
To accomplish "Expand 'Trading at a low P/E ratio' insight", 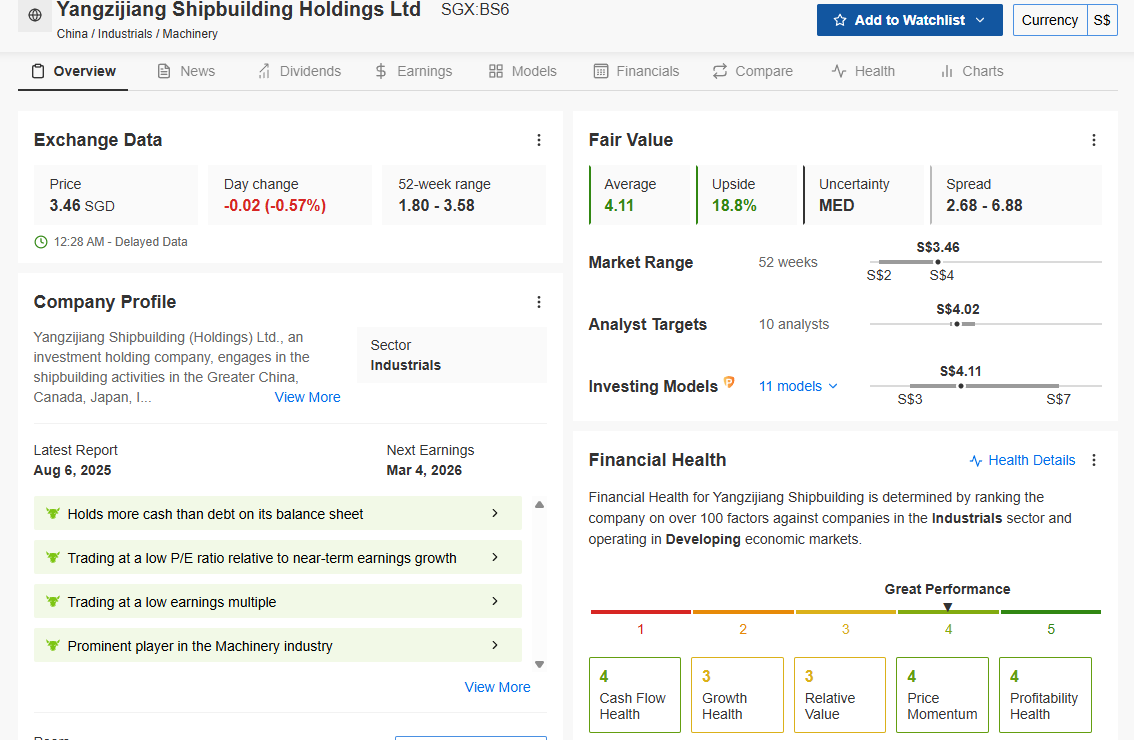I will tap(278, 558).
